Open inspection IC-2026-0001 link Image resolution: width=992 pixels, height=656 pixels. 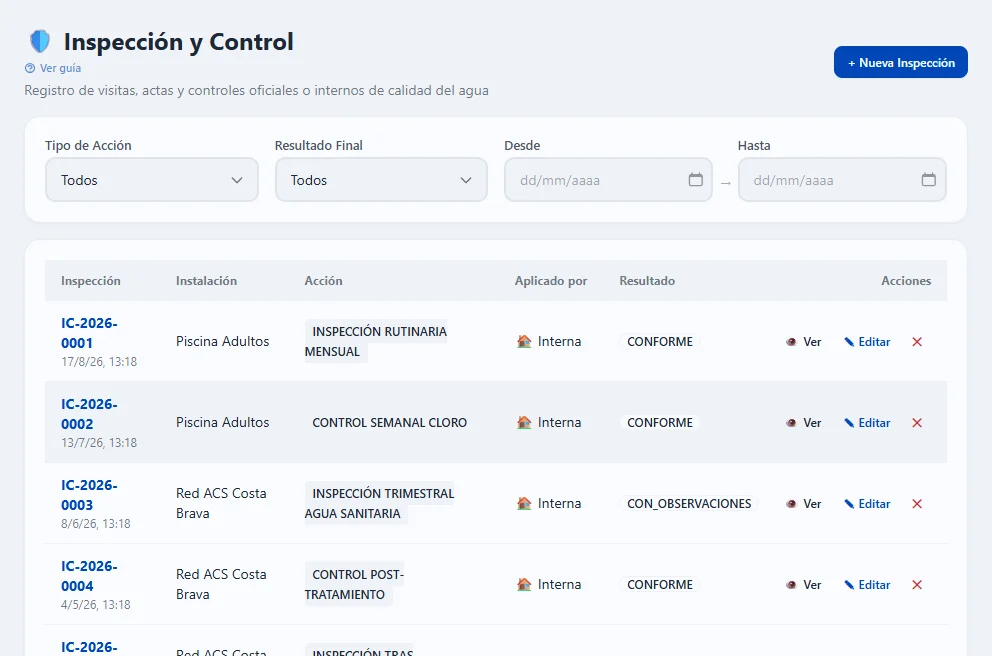tap(89, 333)
